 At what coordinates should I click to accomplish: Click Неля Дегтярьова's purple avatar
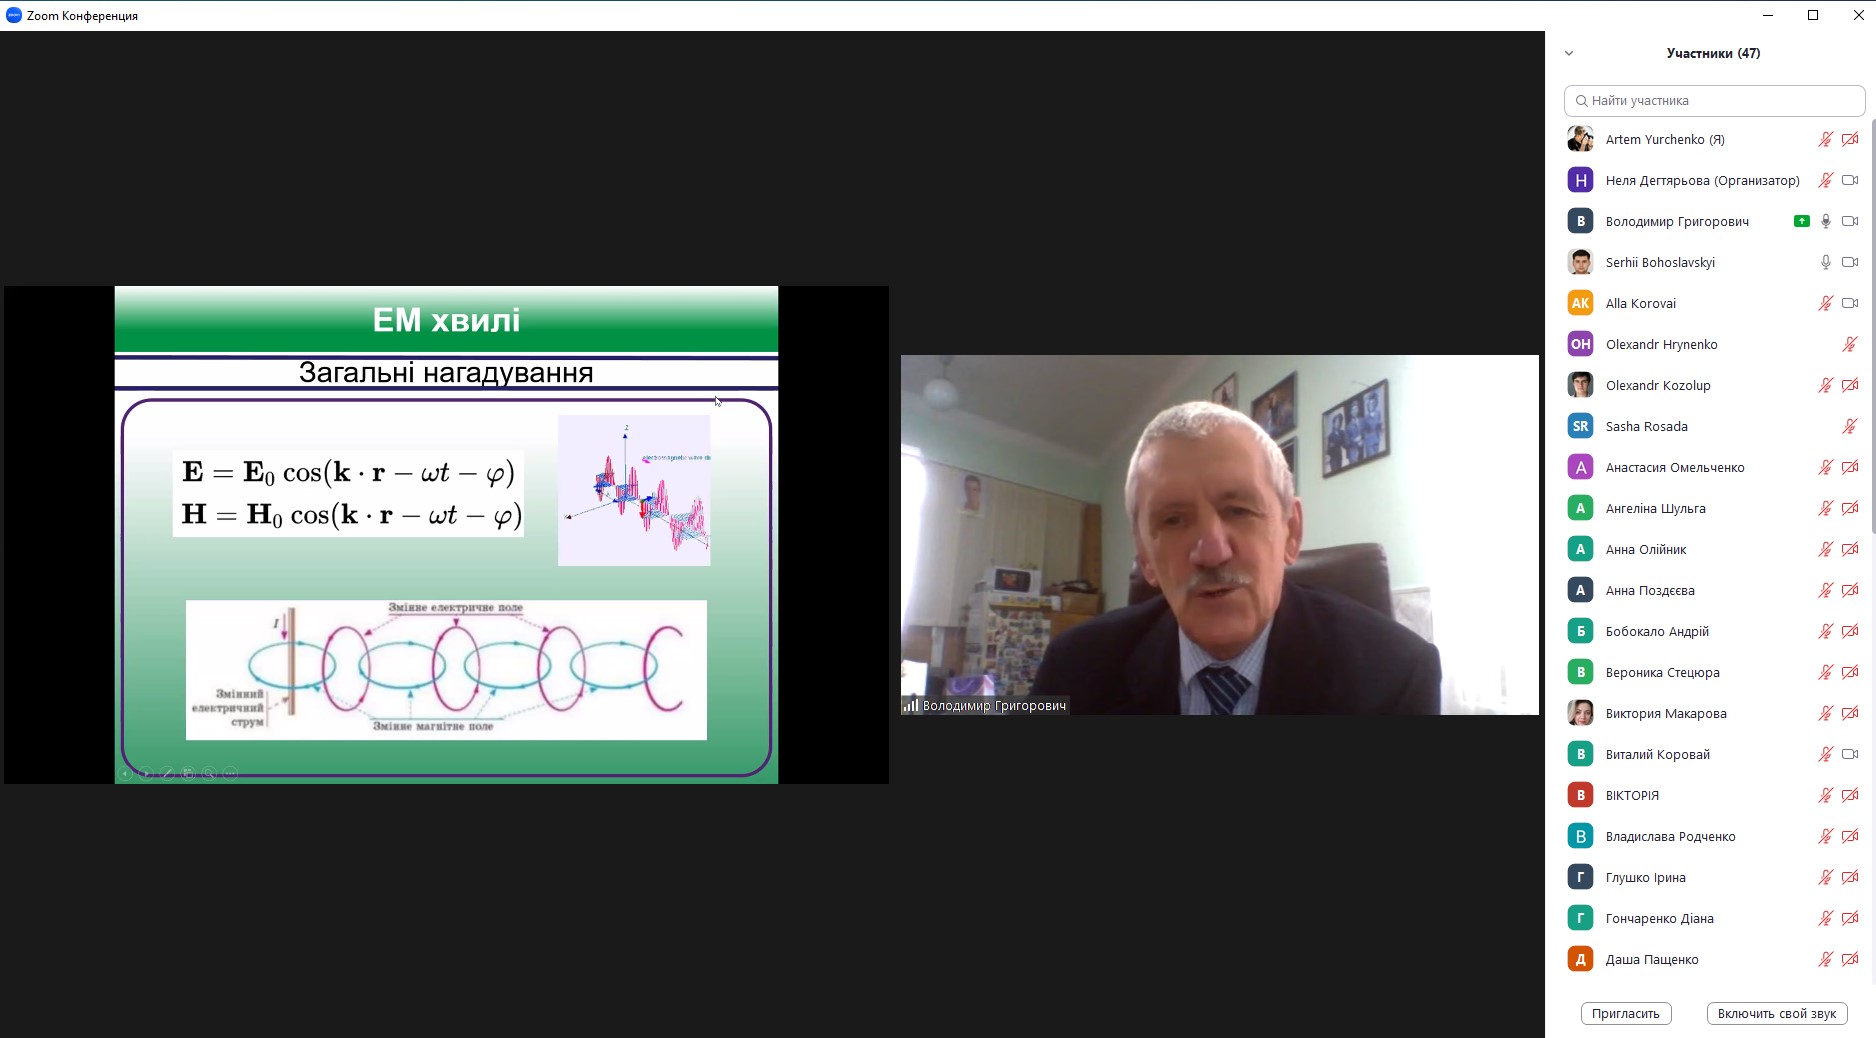click(1580, 180)
